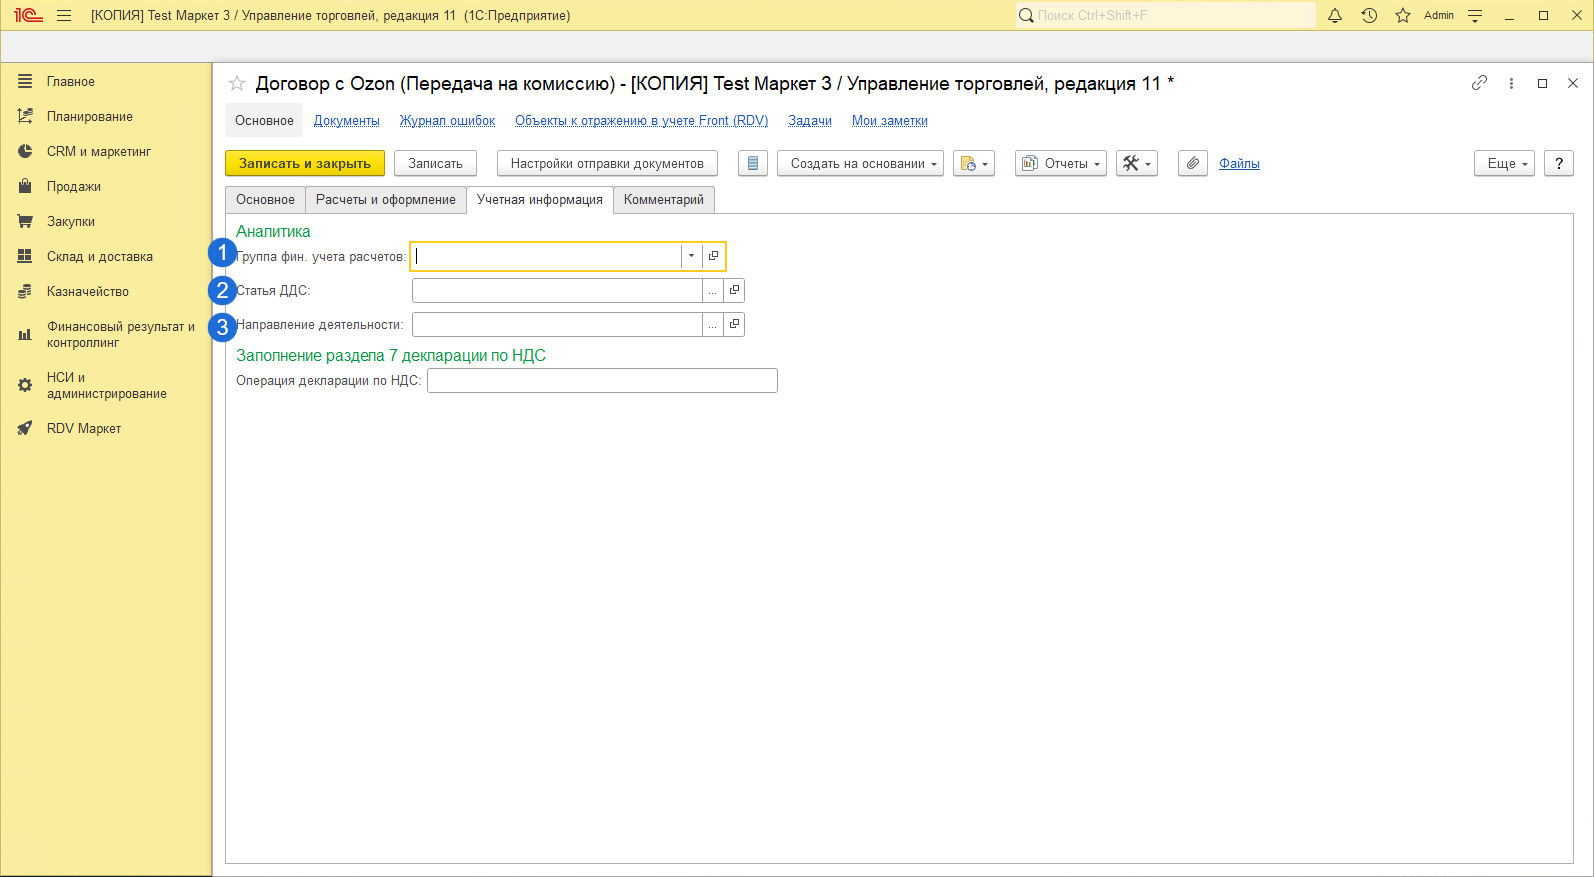Screen dimensions: 1594x877
Task: Open selected Группа фин. учета расчетов item
Action: coord(713,256)
